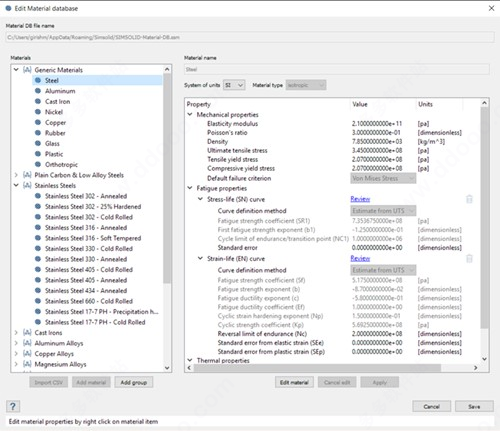The width and height of the screenshot is (500, 431).
Task: Expand the Aluminum Alloys group
Action: [16, 343]
